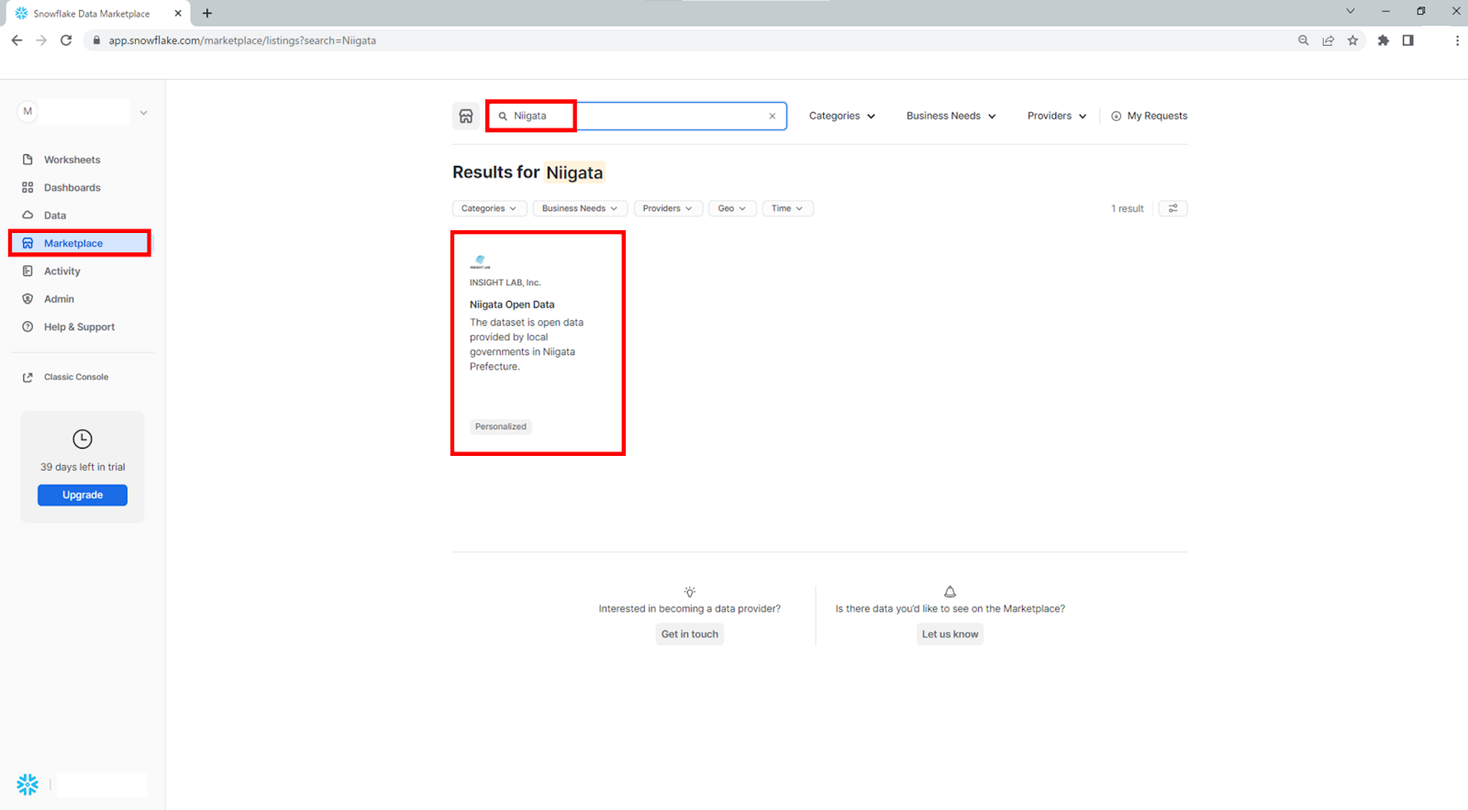Open Worksheets in the sidebar
1468x810 pixels.
pyautogui.click(x=71, y=160)
